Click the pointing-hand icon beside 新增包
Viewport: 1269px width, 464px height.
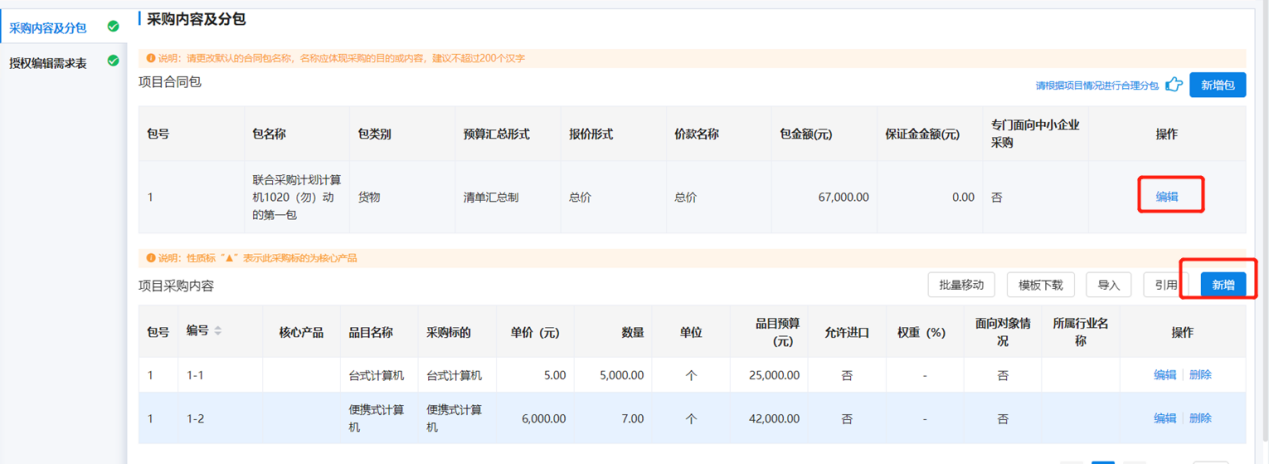coord(1173,85)
